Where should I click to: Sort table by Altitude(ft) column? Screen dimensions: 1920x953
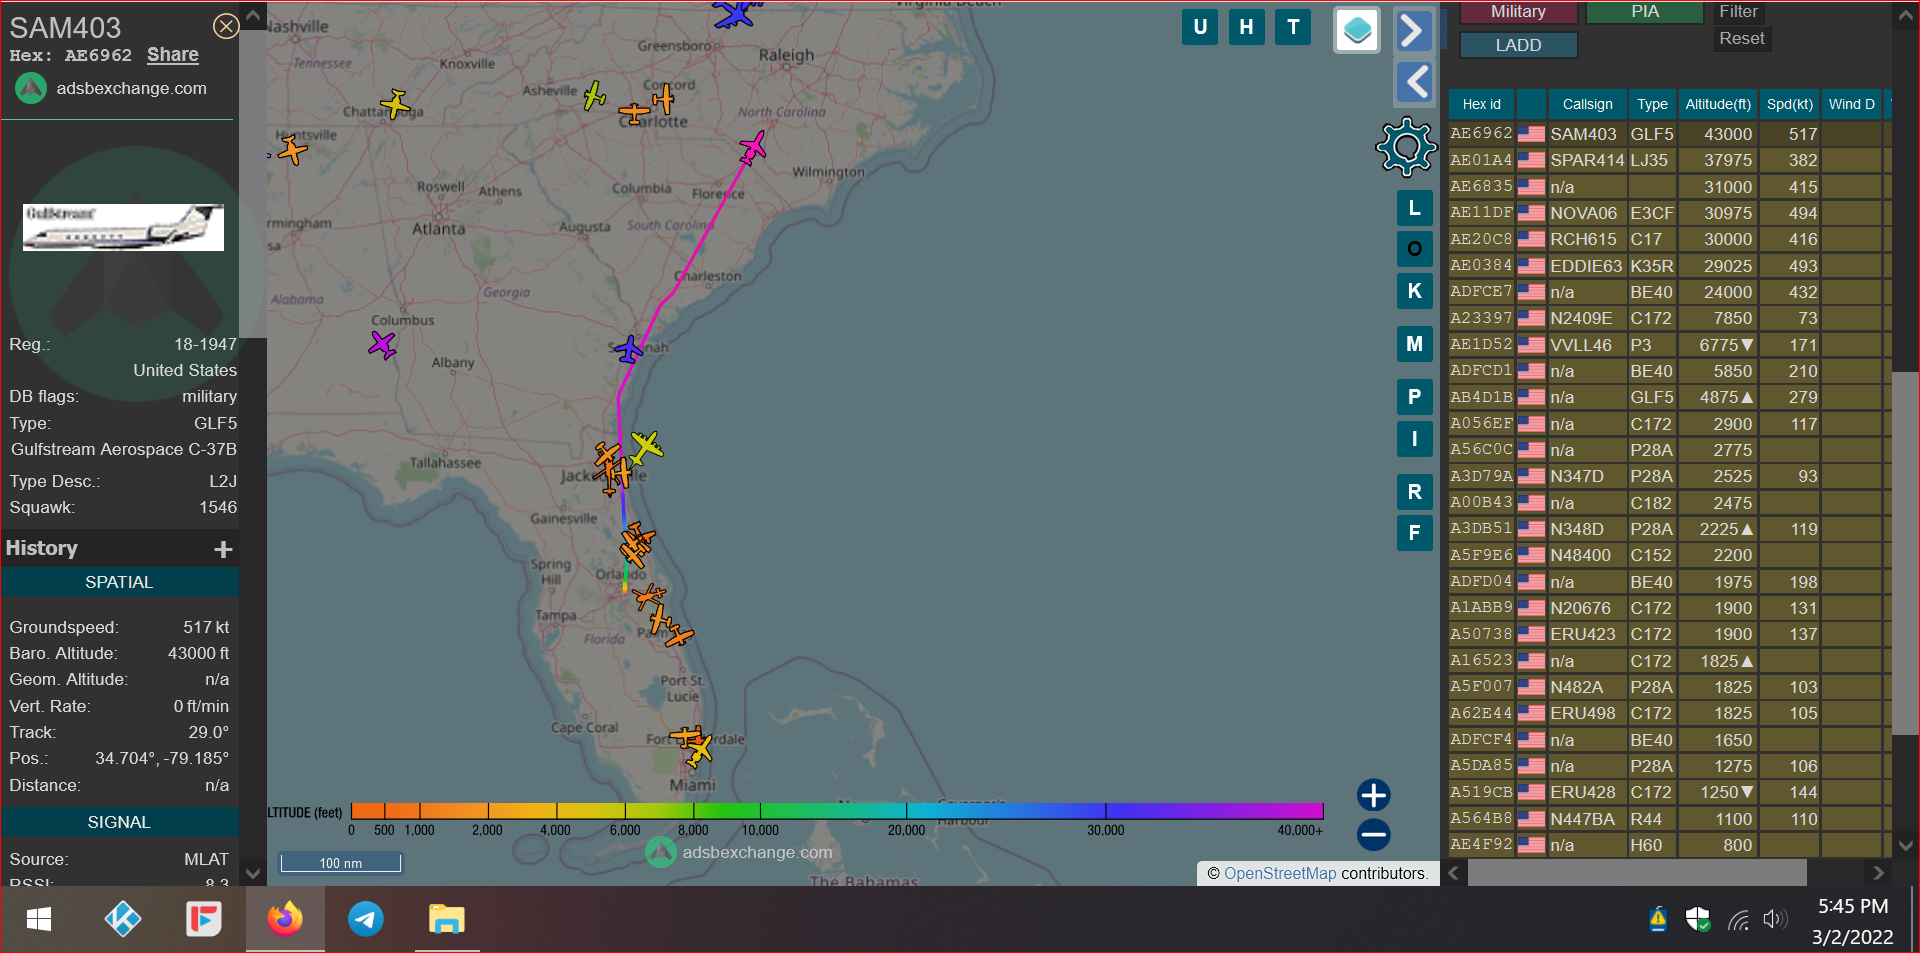pyautogui.click(x=1718, y=104)
